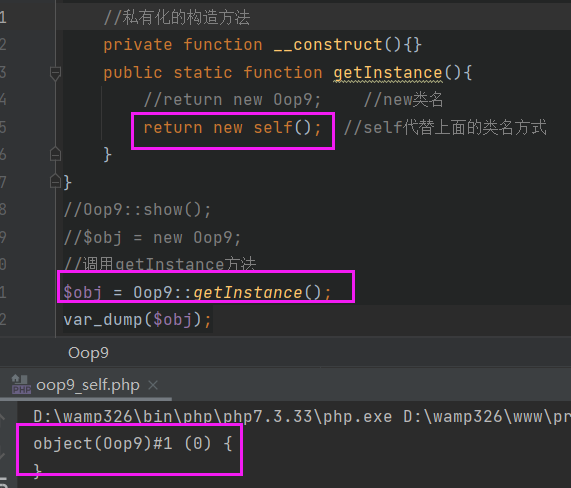Click the 'object(Oop9)#1 (0) {' output line
The width and height of the screenshot is (571, 488).
[x=133, y=444]
